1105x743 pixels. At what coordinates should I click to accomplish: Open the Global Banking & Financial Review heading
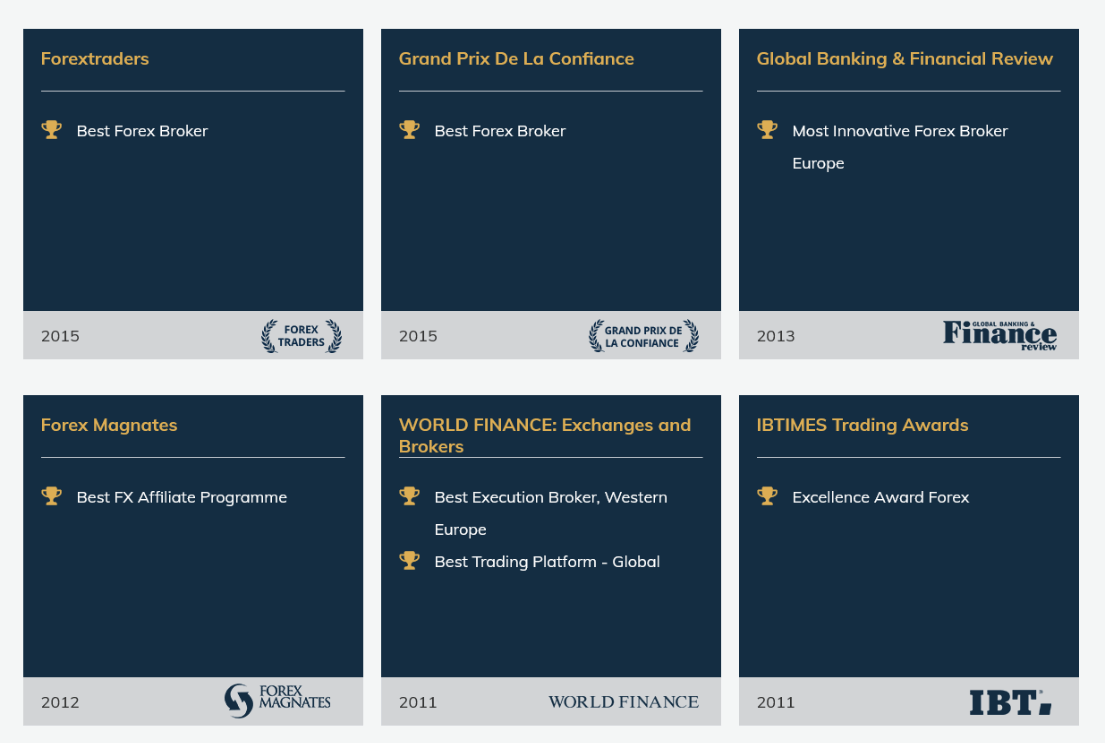click(904, 59)
